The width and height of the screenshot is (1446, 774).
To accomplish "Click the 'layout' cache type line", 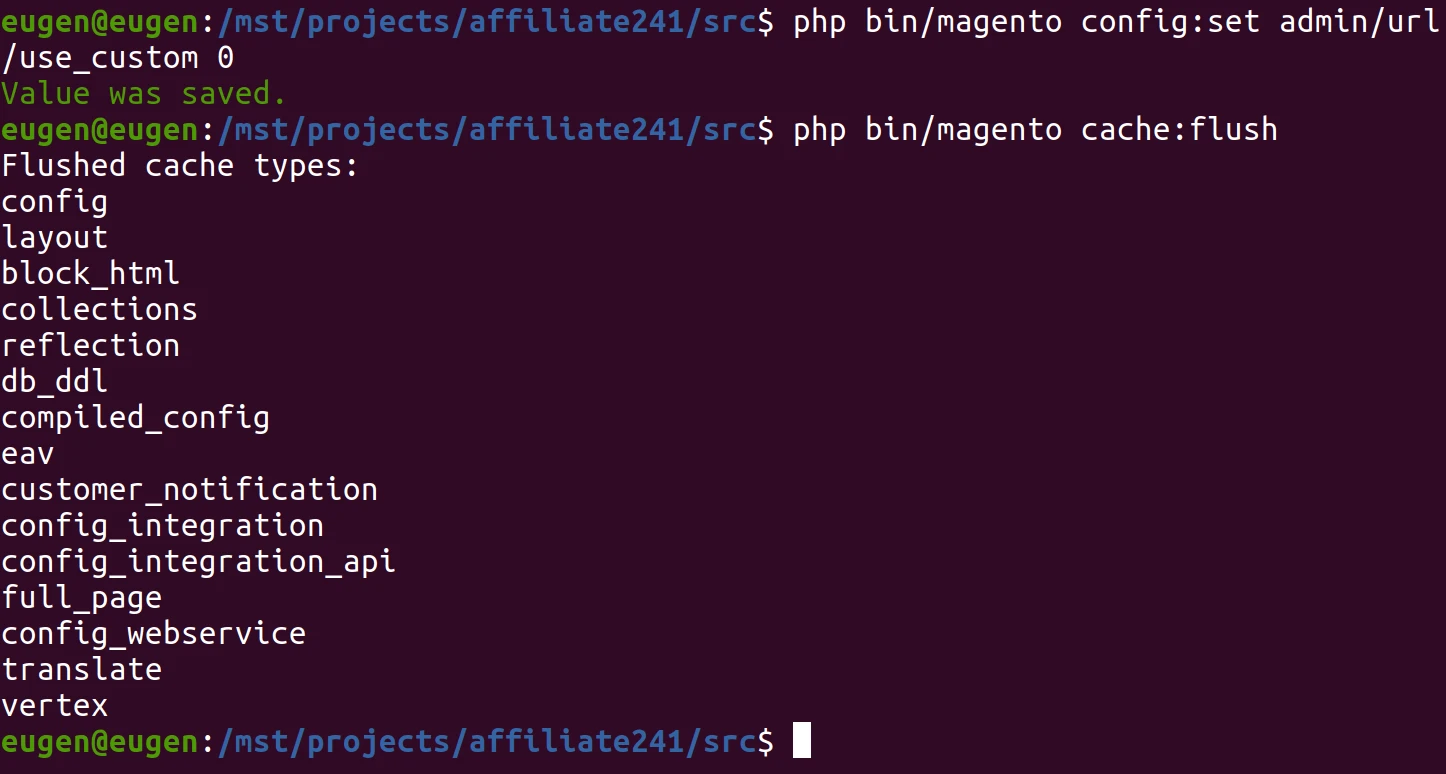I will (54, 238).
